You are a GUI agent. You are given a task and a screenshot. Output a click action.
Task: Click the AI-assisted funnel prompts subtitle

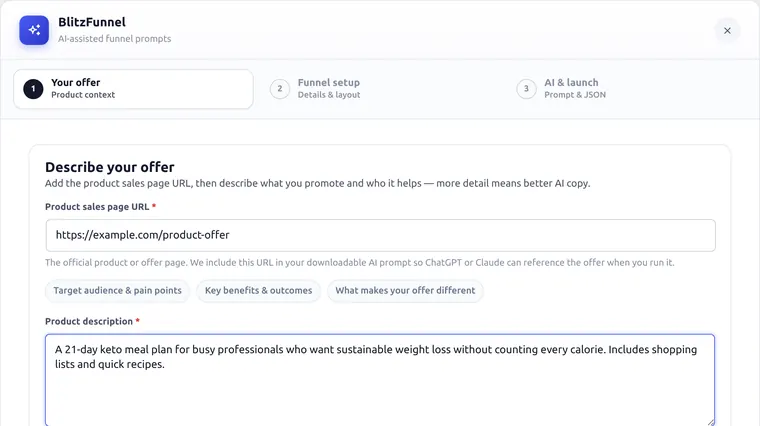click(114, 39)
